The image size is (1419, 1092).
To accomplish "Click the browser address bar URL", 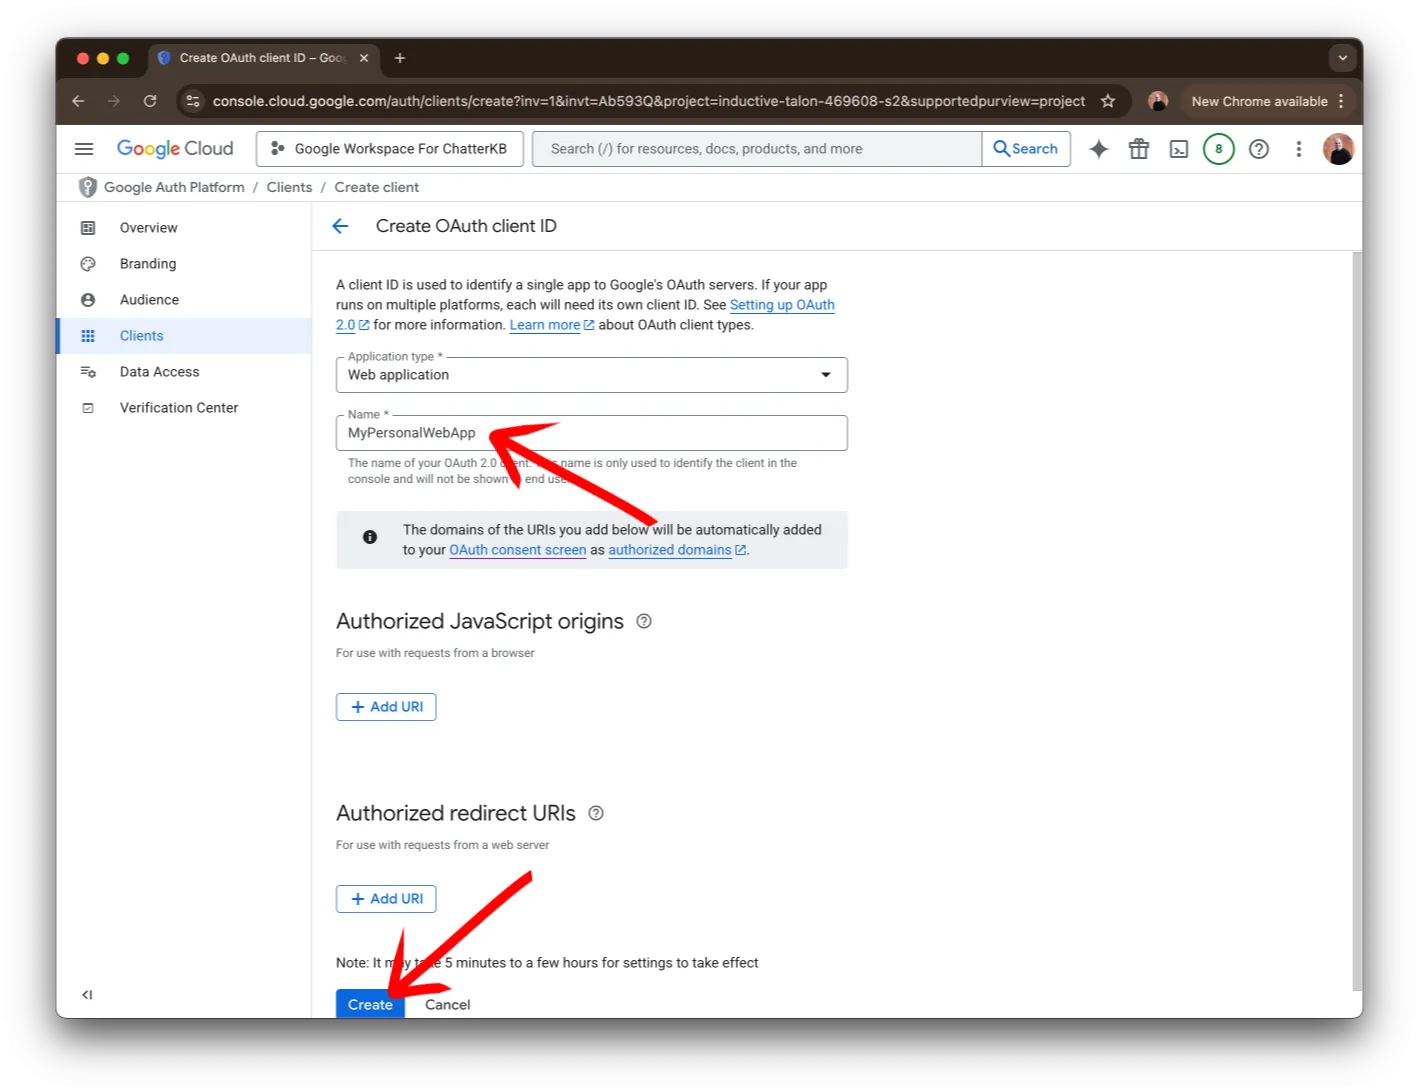I will click(x=648, y=101).
